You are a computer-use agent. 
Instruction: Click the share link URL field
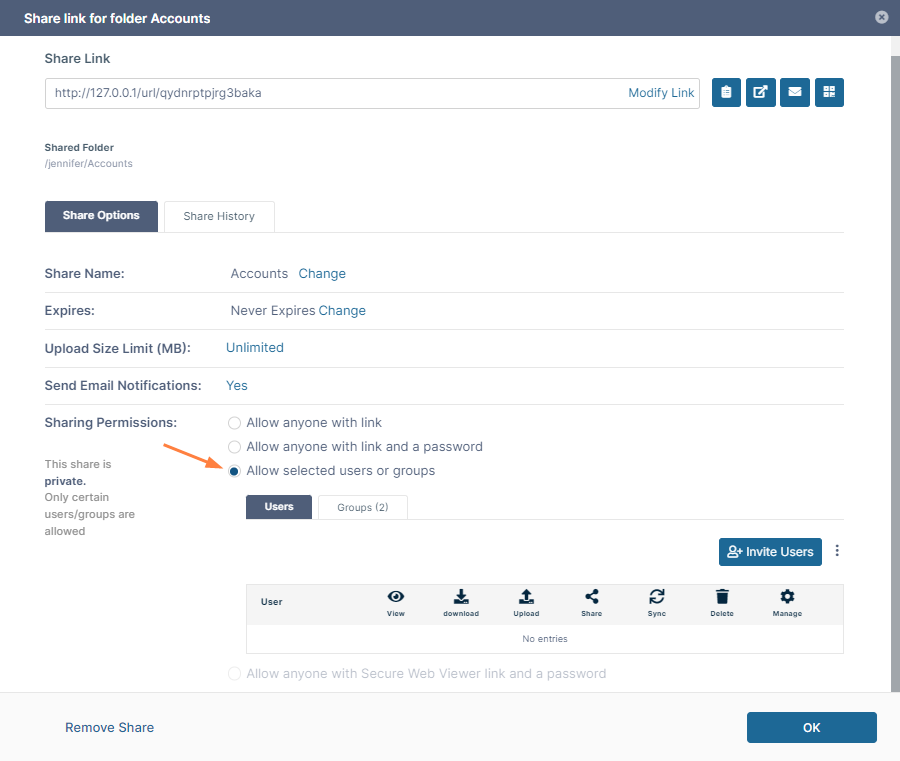pos(330,93)
